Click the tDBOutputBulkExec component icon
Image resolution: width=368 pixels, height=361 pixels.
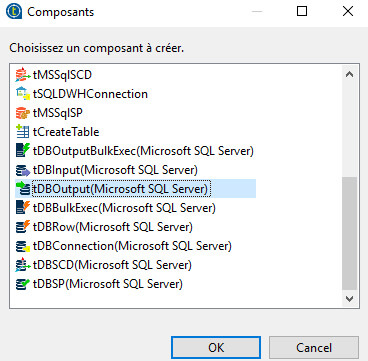point(23,151)
